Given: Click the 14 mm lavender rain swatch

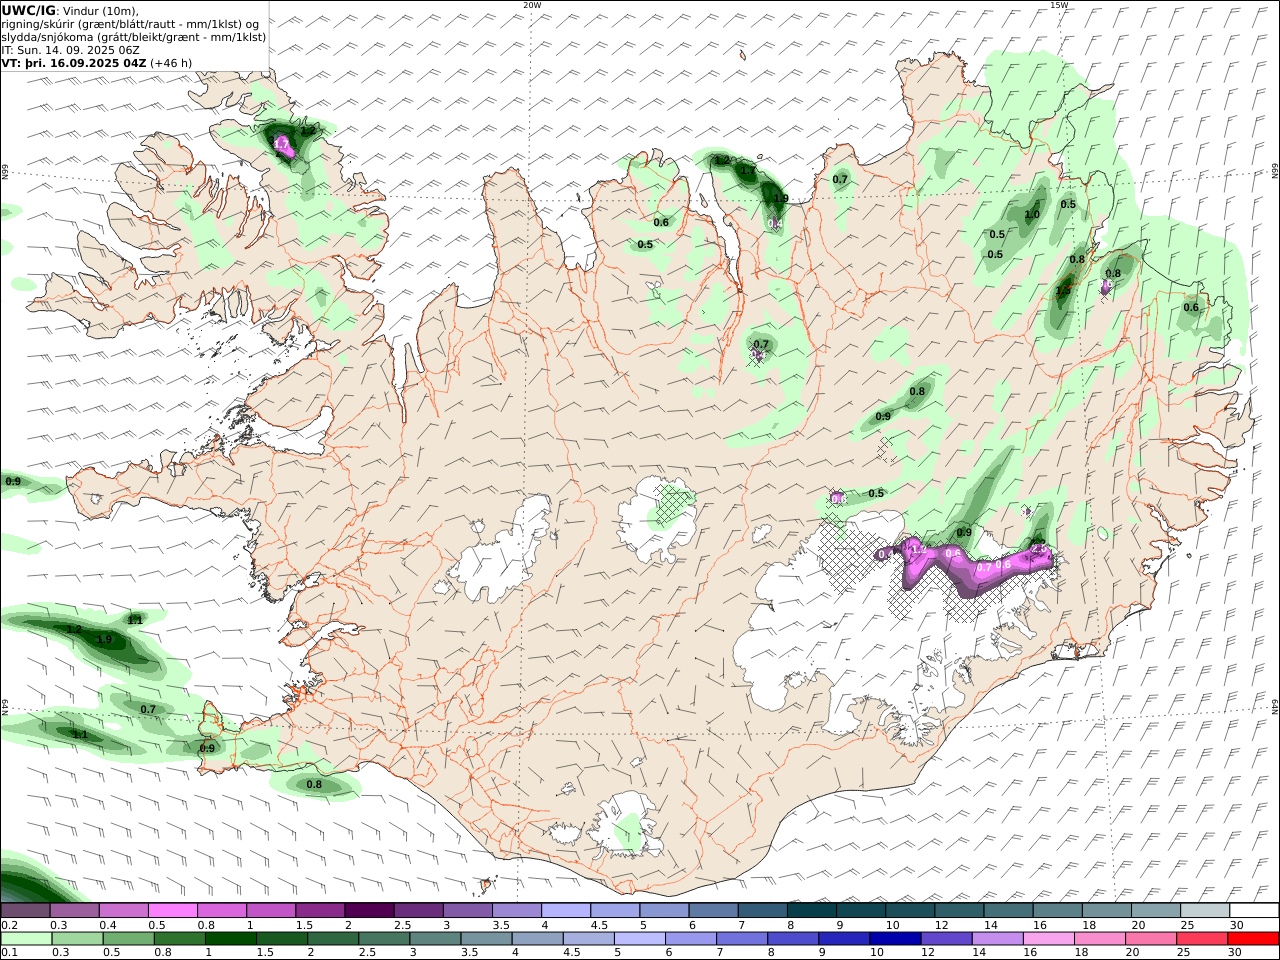Looking at the screenshot, I should coord(996,939).
